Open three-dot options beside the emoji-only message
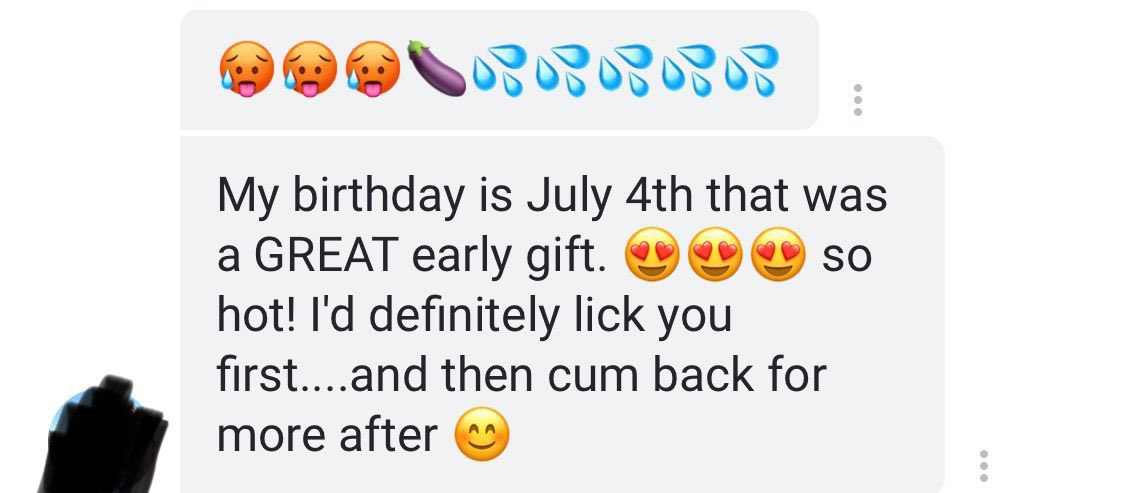Image resolution: width=1125 pixels, height=493 pixels. (x=857, y=100)
